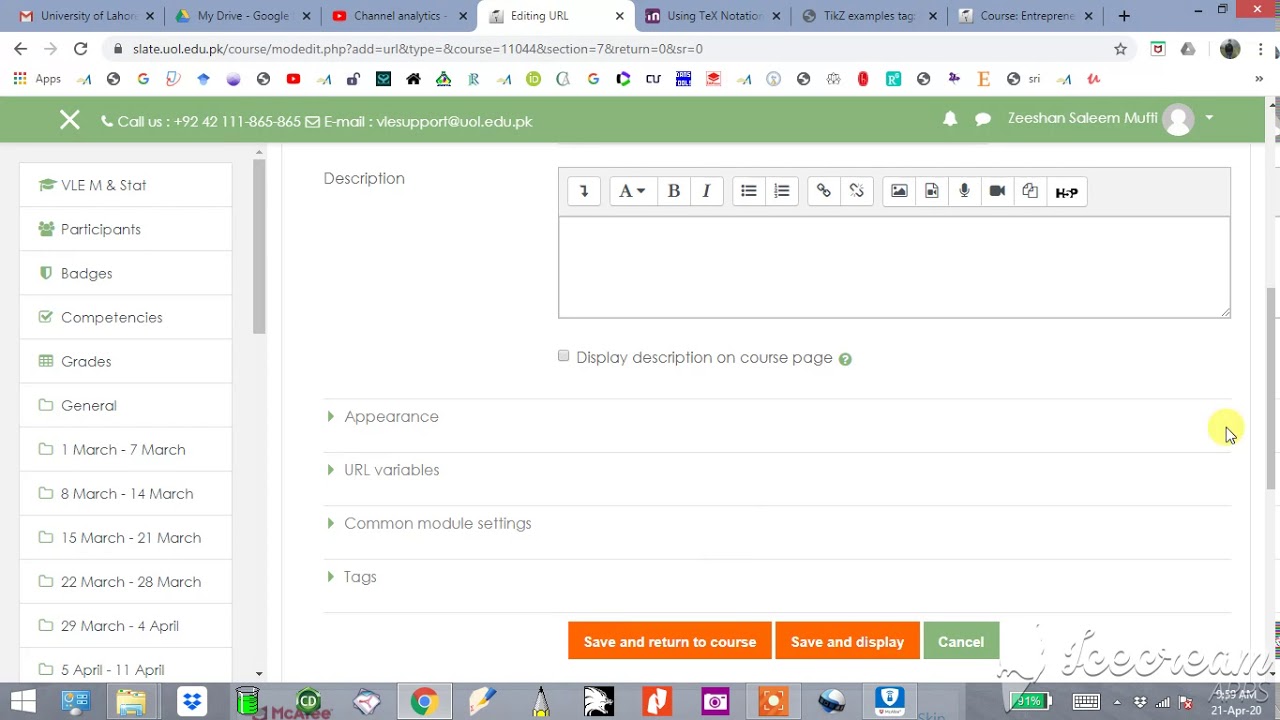The width and height of the screenshot is (1280, 720).
Task: Insert H5P content button
Action: pos(1066,191)
